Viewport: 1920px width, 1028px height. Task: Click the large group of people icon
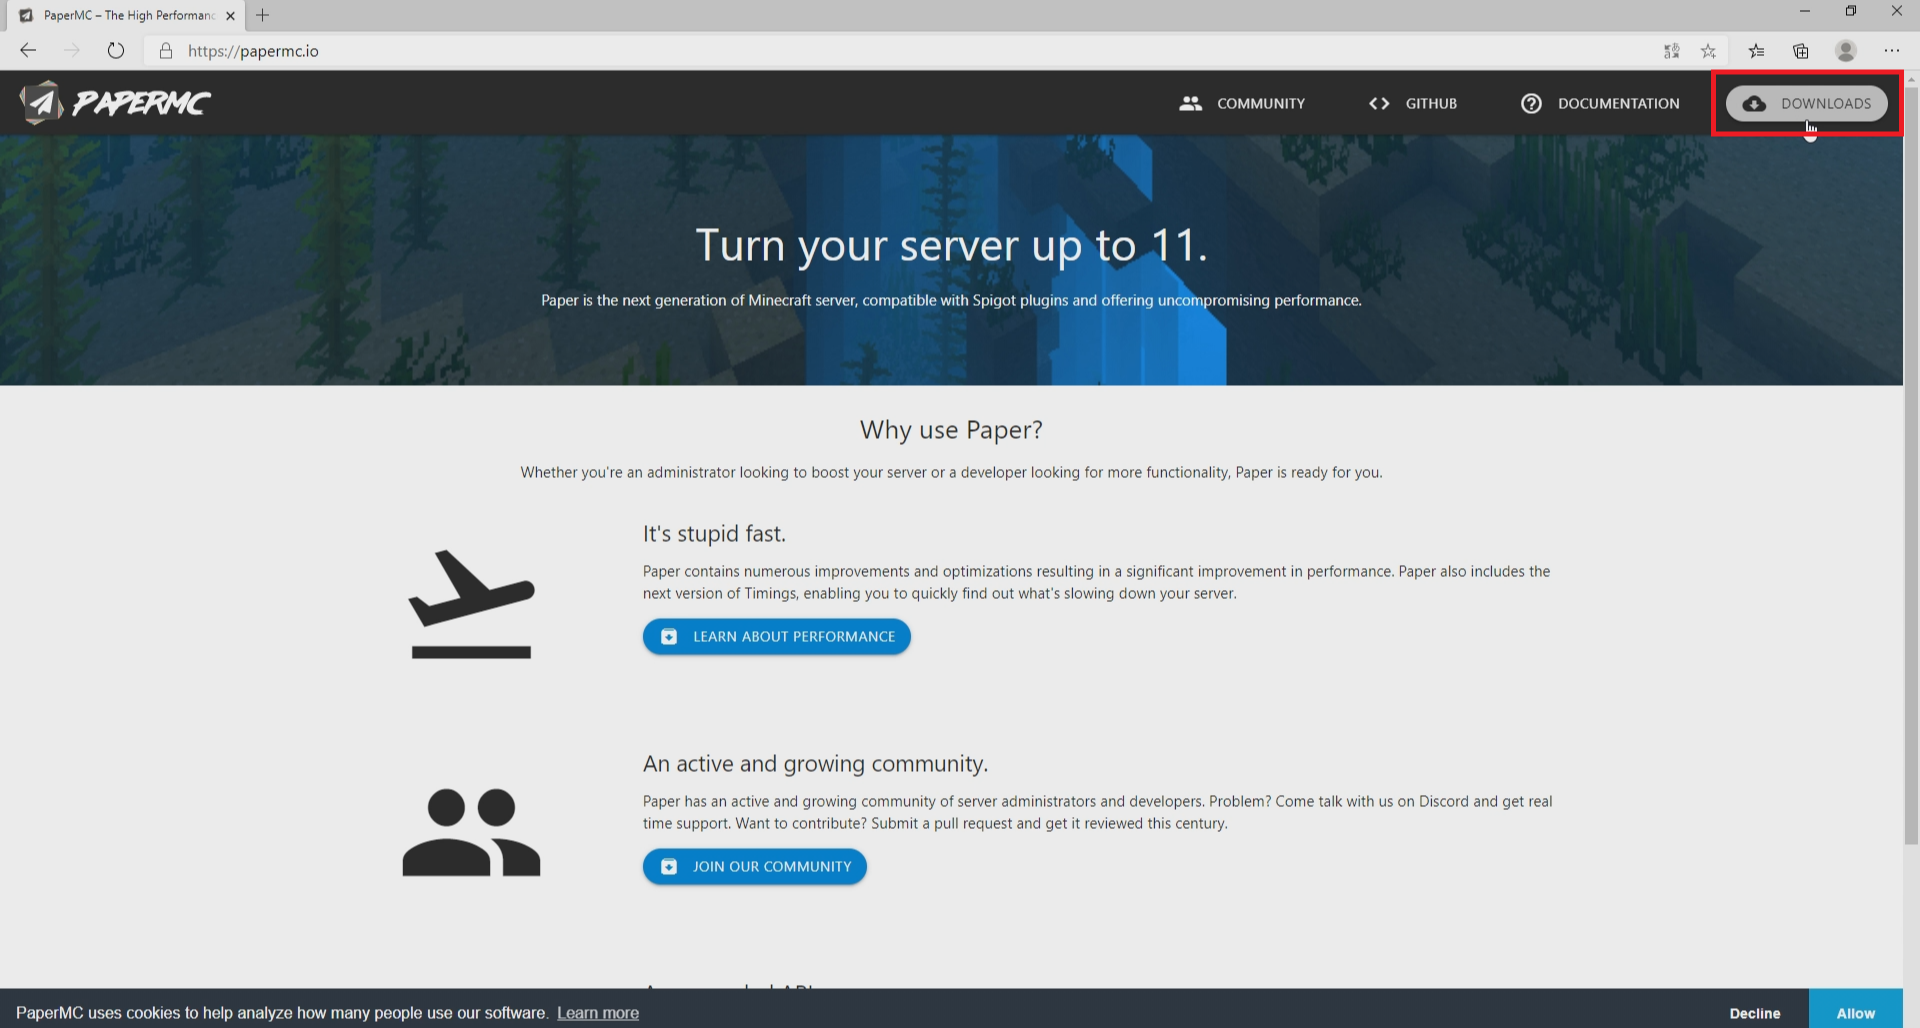tap(471, 832)
